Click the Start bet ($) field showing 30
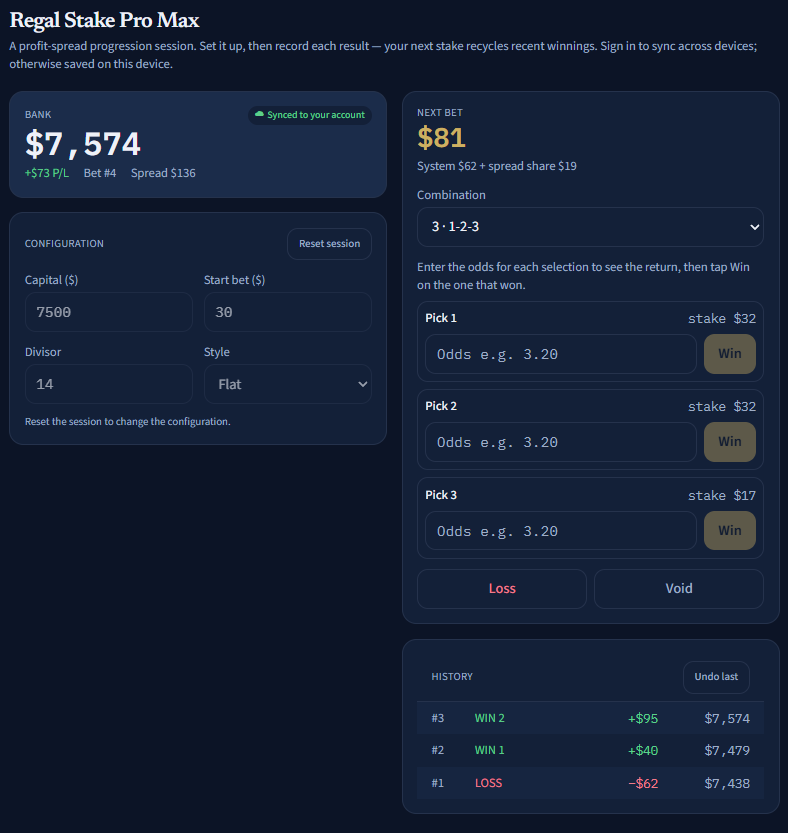This screenshot has width=788, height=833. (x=287, y=312)
